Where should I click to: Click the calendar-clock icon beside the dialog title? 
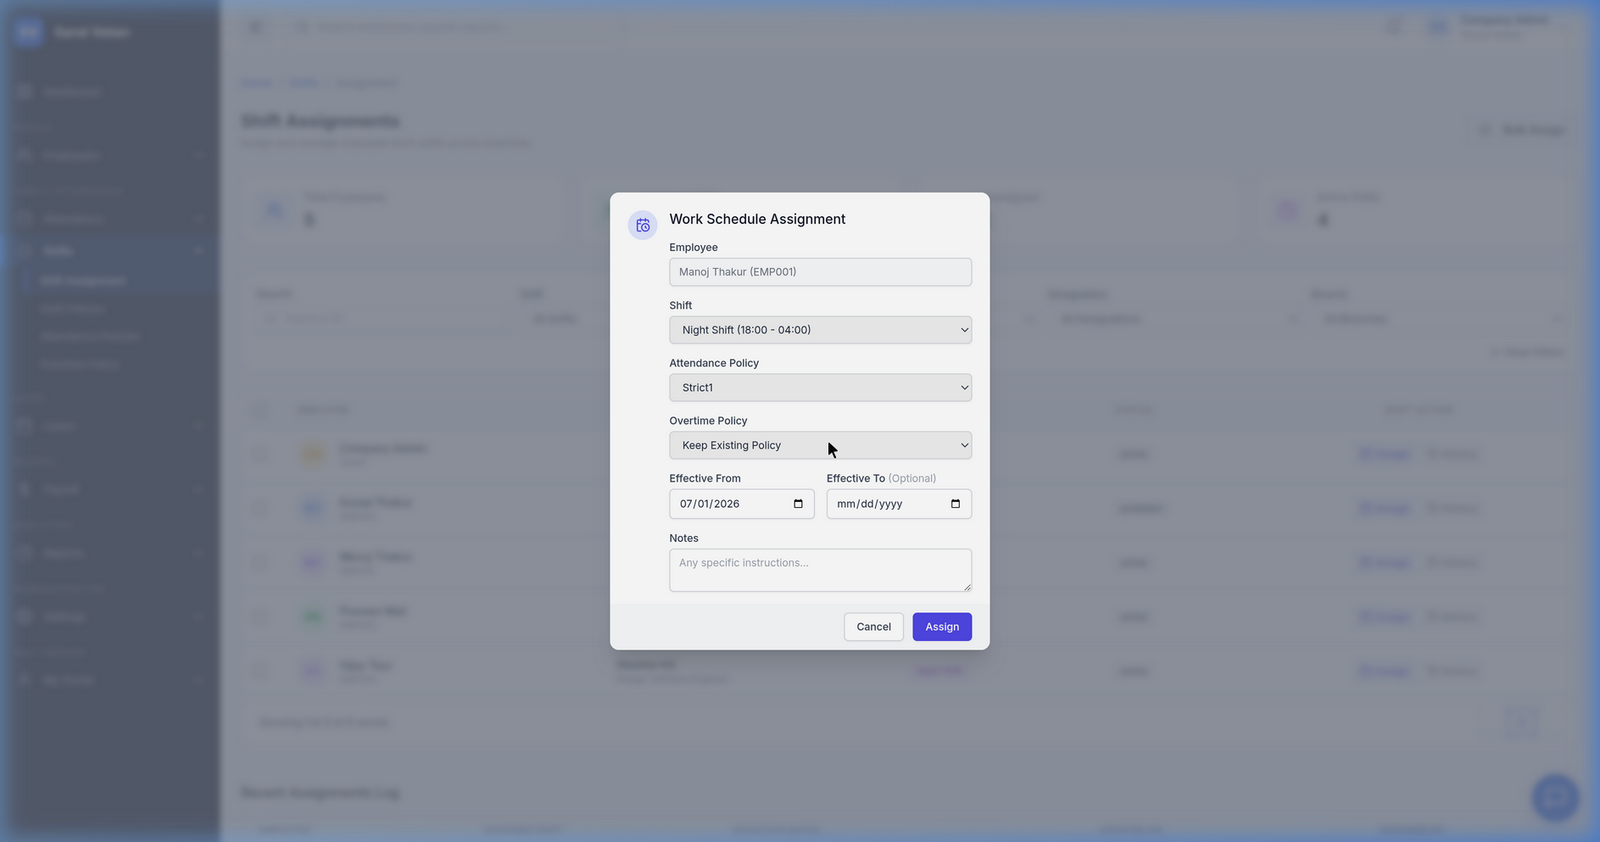642,225
